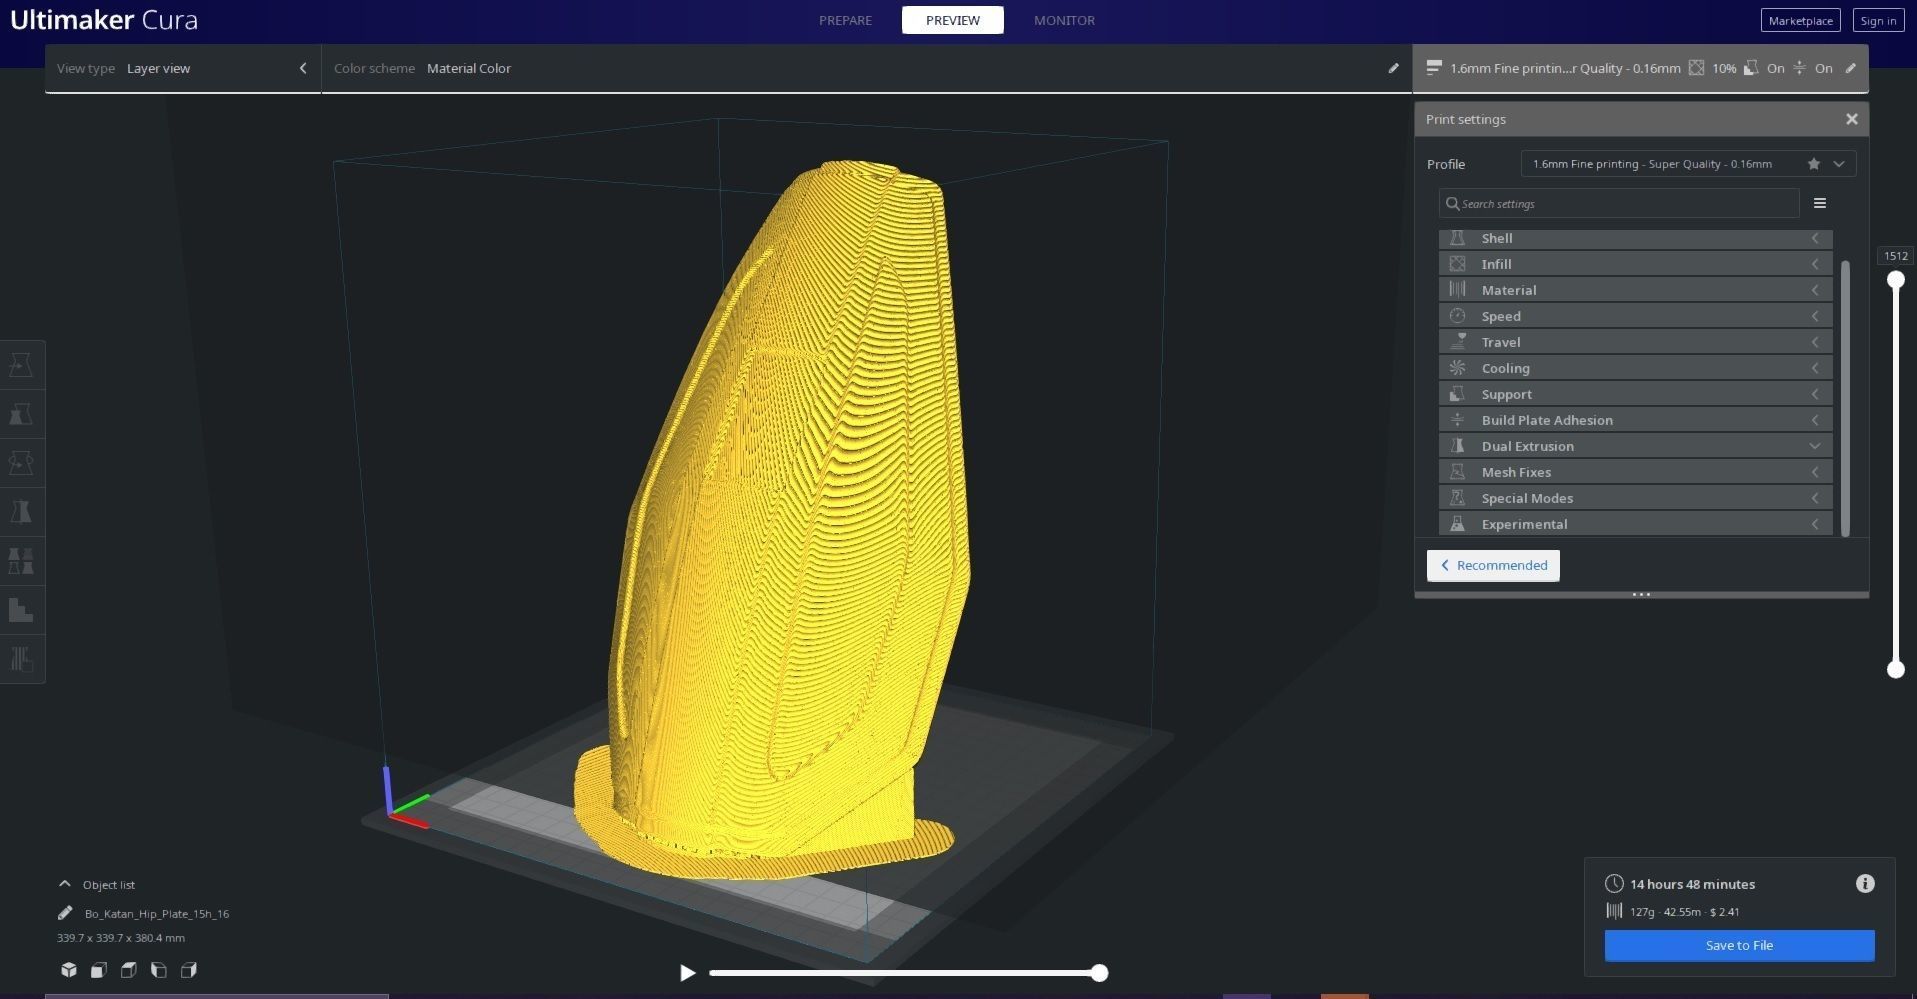The width and height of the screenshot is (1917, 999).
Task: Close the Print settings panel
Action: (x=1852, y=119)
